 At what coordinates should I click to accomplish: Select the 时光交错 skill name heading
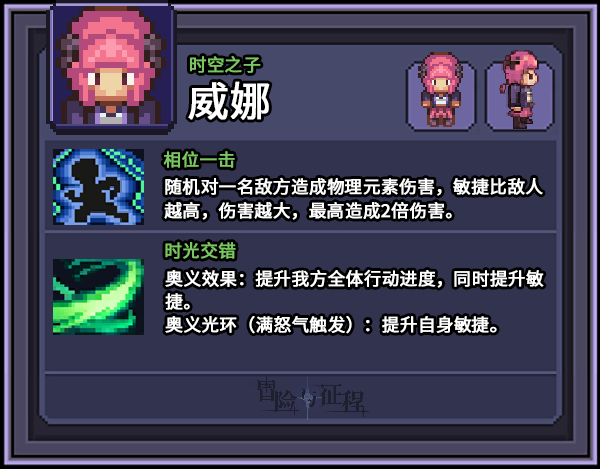201,251
